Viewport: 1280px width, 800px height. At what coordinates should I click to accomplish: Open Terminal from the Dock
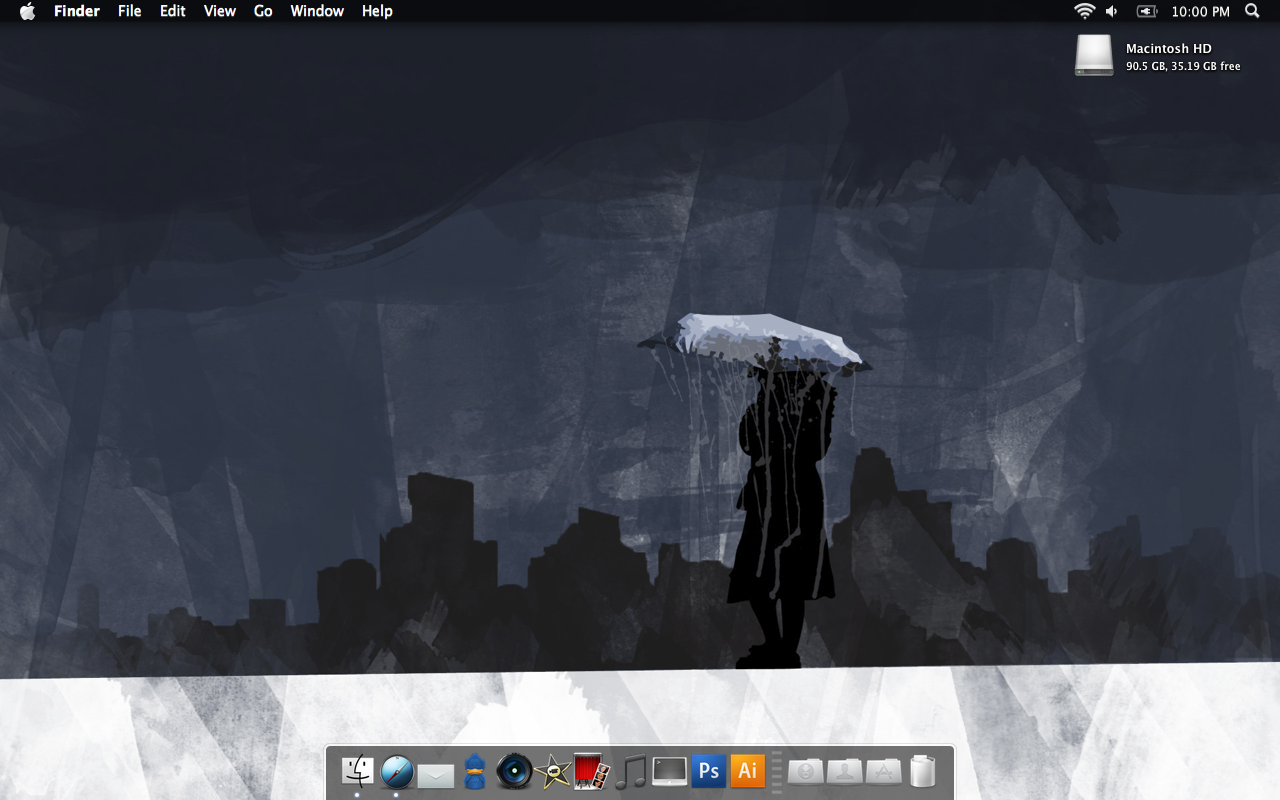point(670,771)
